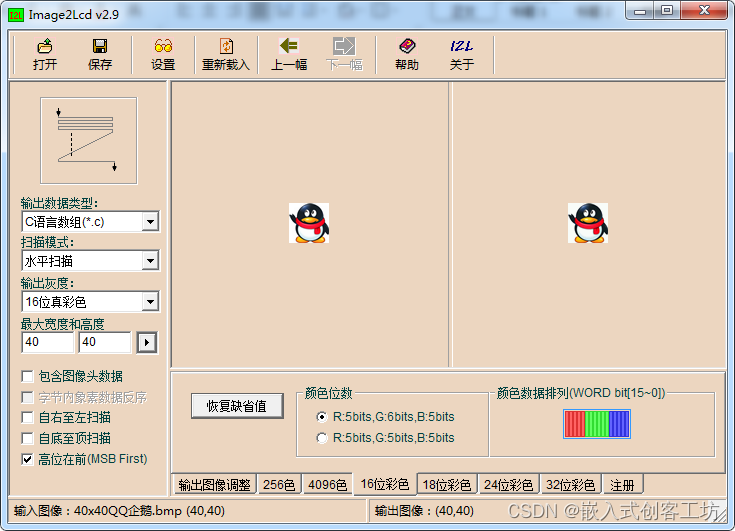Switch to 4096色 tab
The width and height of the screenshot is (735, 531).
(x=327, y=485)
